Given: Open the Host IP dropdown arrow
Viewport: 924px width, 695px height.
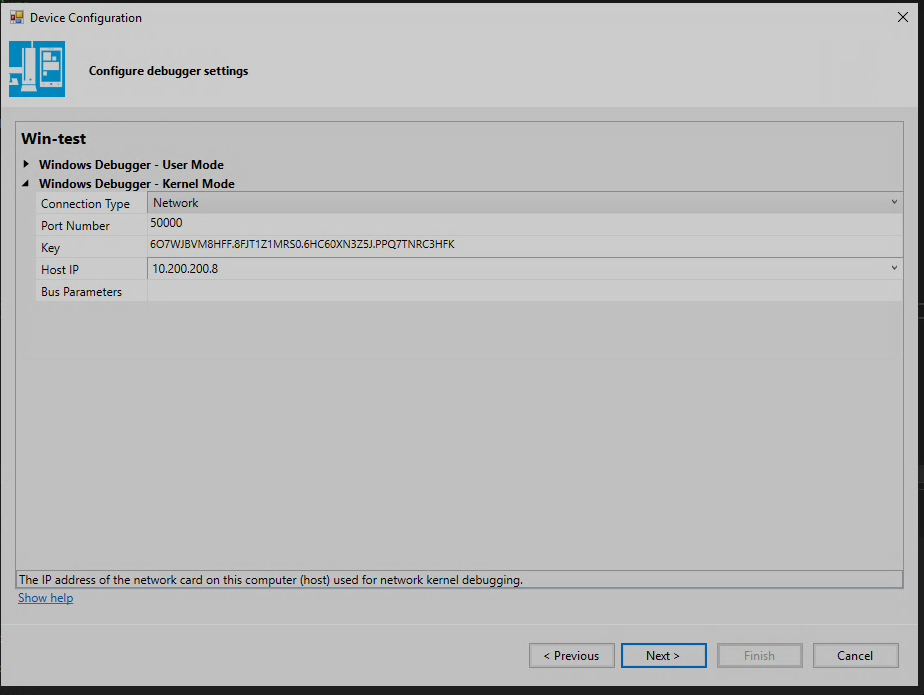Looking at the screenshot, I should [894, 268].
